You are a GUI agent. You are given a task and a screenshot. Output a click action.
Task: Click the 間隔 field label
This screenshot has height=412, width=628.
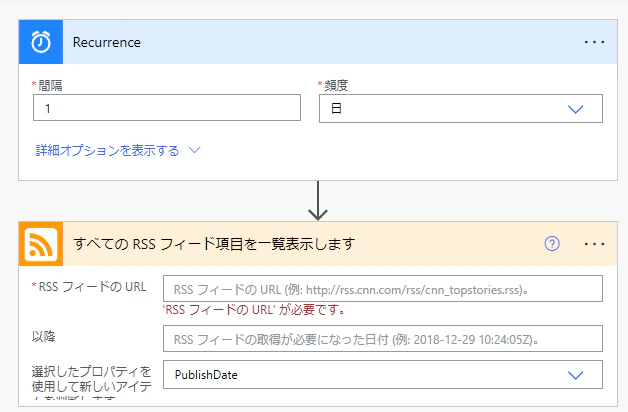(x=50, y=85)
